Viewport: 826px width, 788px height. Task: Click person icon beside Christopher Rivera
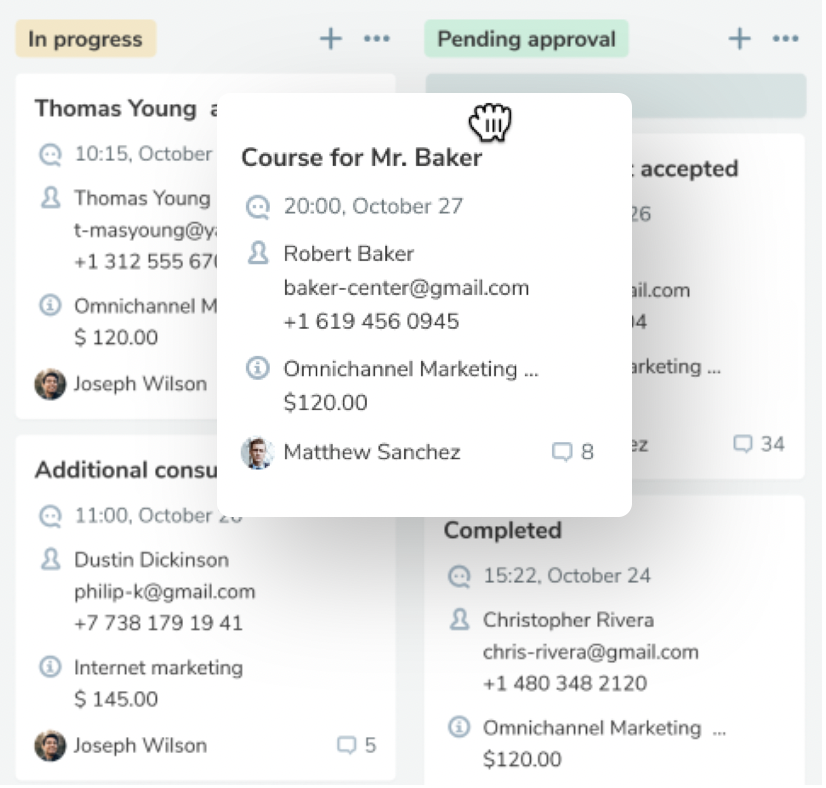[459, 620]
